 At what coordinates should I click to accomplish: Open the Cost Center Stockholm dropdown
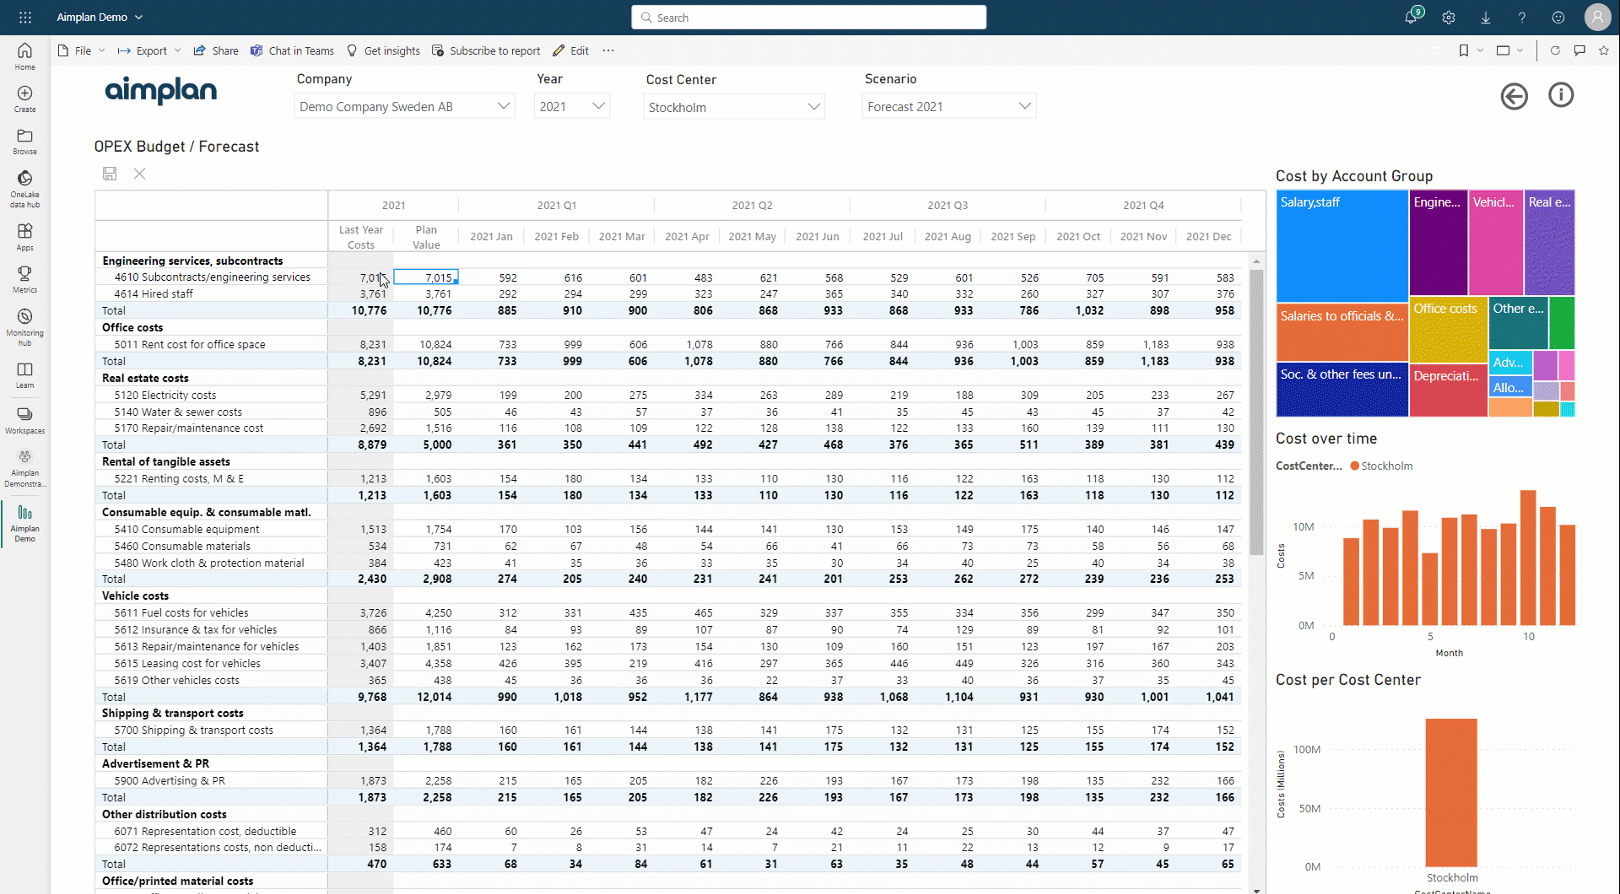coord(734,107)
